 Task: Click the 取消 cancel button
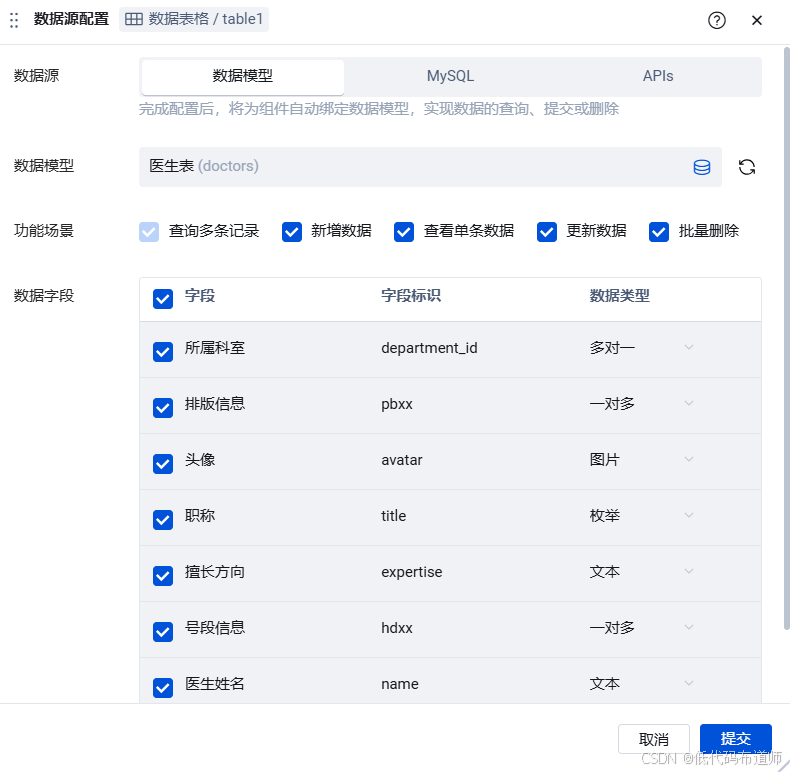point(653,739)
